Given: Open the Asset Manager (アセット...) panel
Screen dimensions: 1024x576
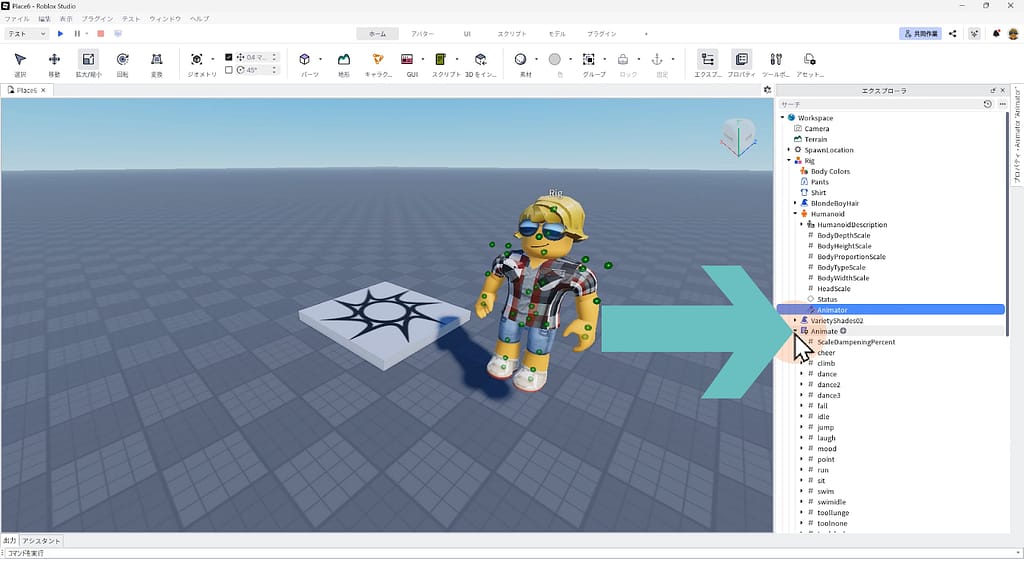Looking at the screenshot, I should click(809, 63).
